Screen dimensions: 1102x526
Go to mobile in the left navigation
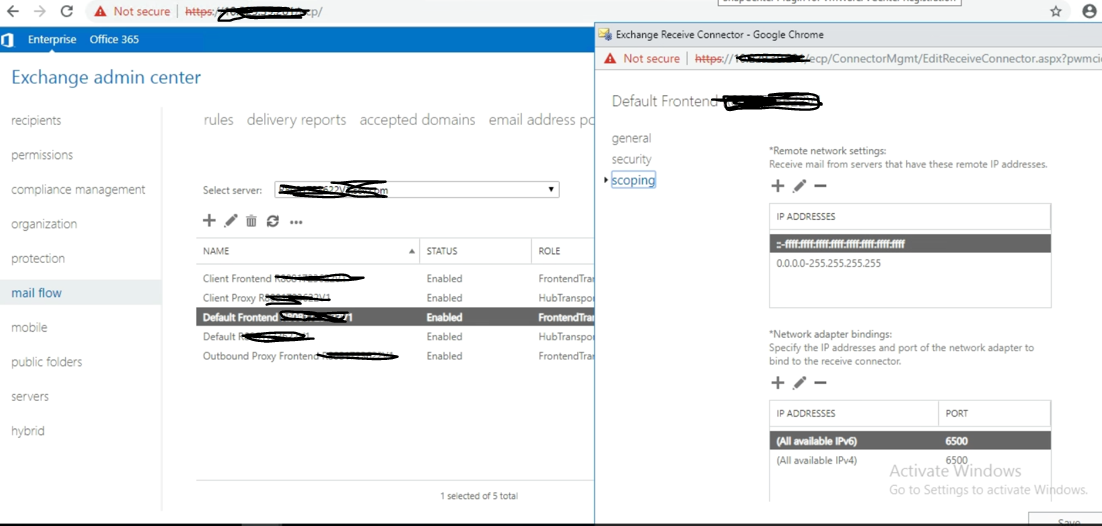(x=30, y=327)
